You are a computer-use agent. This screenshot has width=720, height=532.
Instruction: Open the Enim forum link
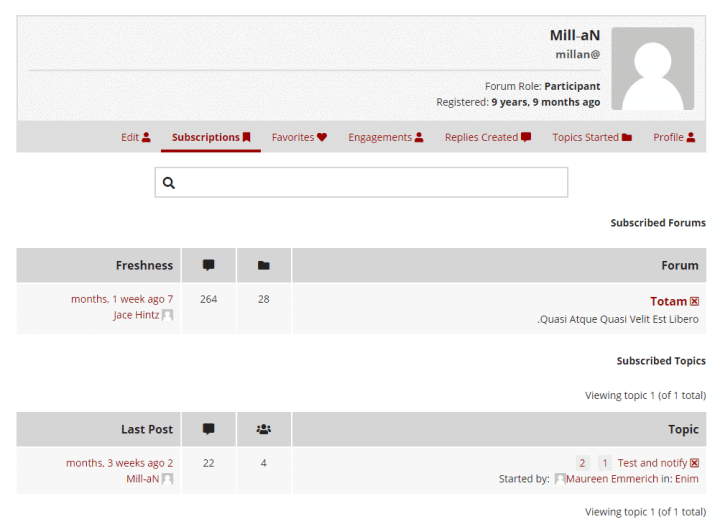(686, 479)
